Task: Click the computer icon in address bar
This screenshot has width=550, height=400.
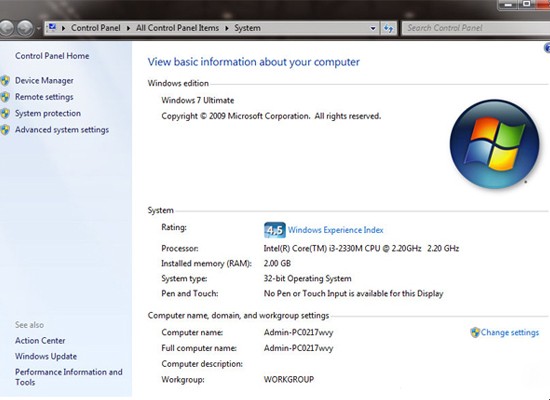Action: pyautogui.click(x=52, y=27)
